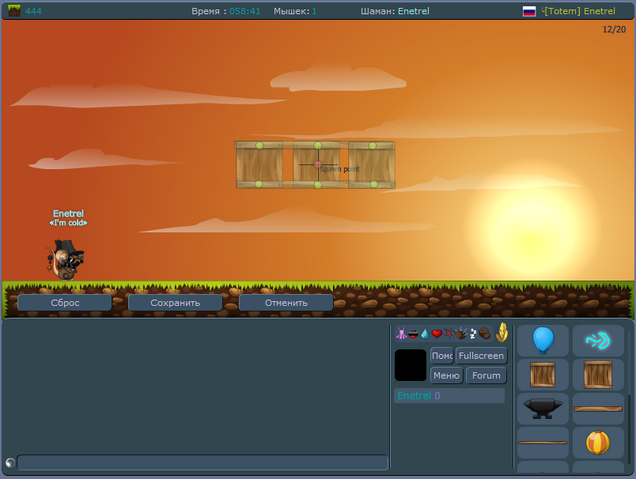Click the 058:41 time counter
Viewport: 636px width, 479px height.
[x=245, y=11]
